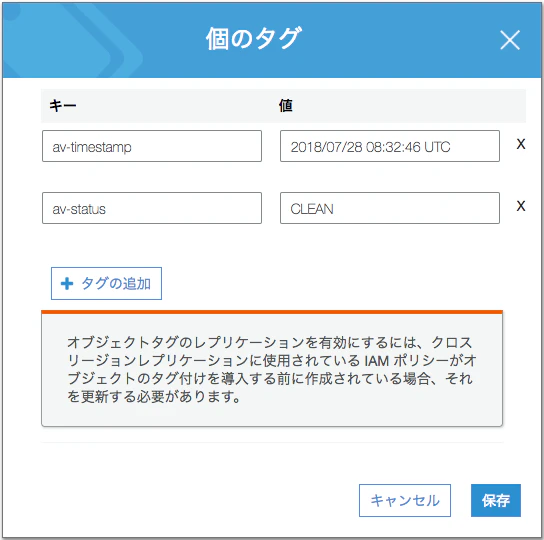Remove the av-status tag row
544x540 pixels.
point(520,206)
